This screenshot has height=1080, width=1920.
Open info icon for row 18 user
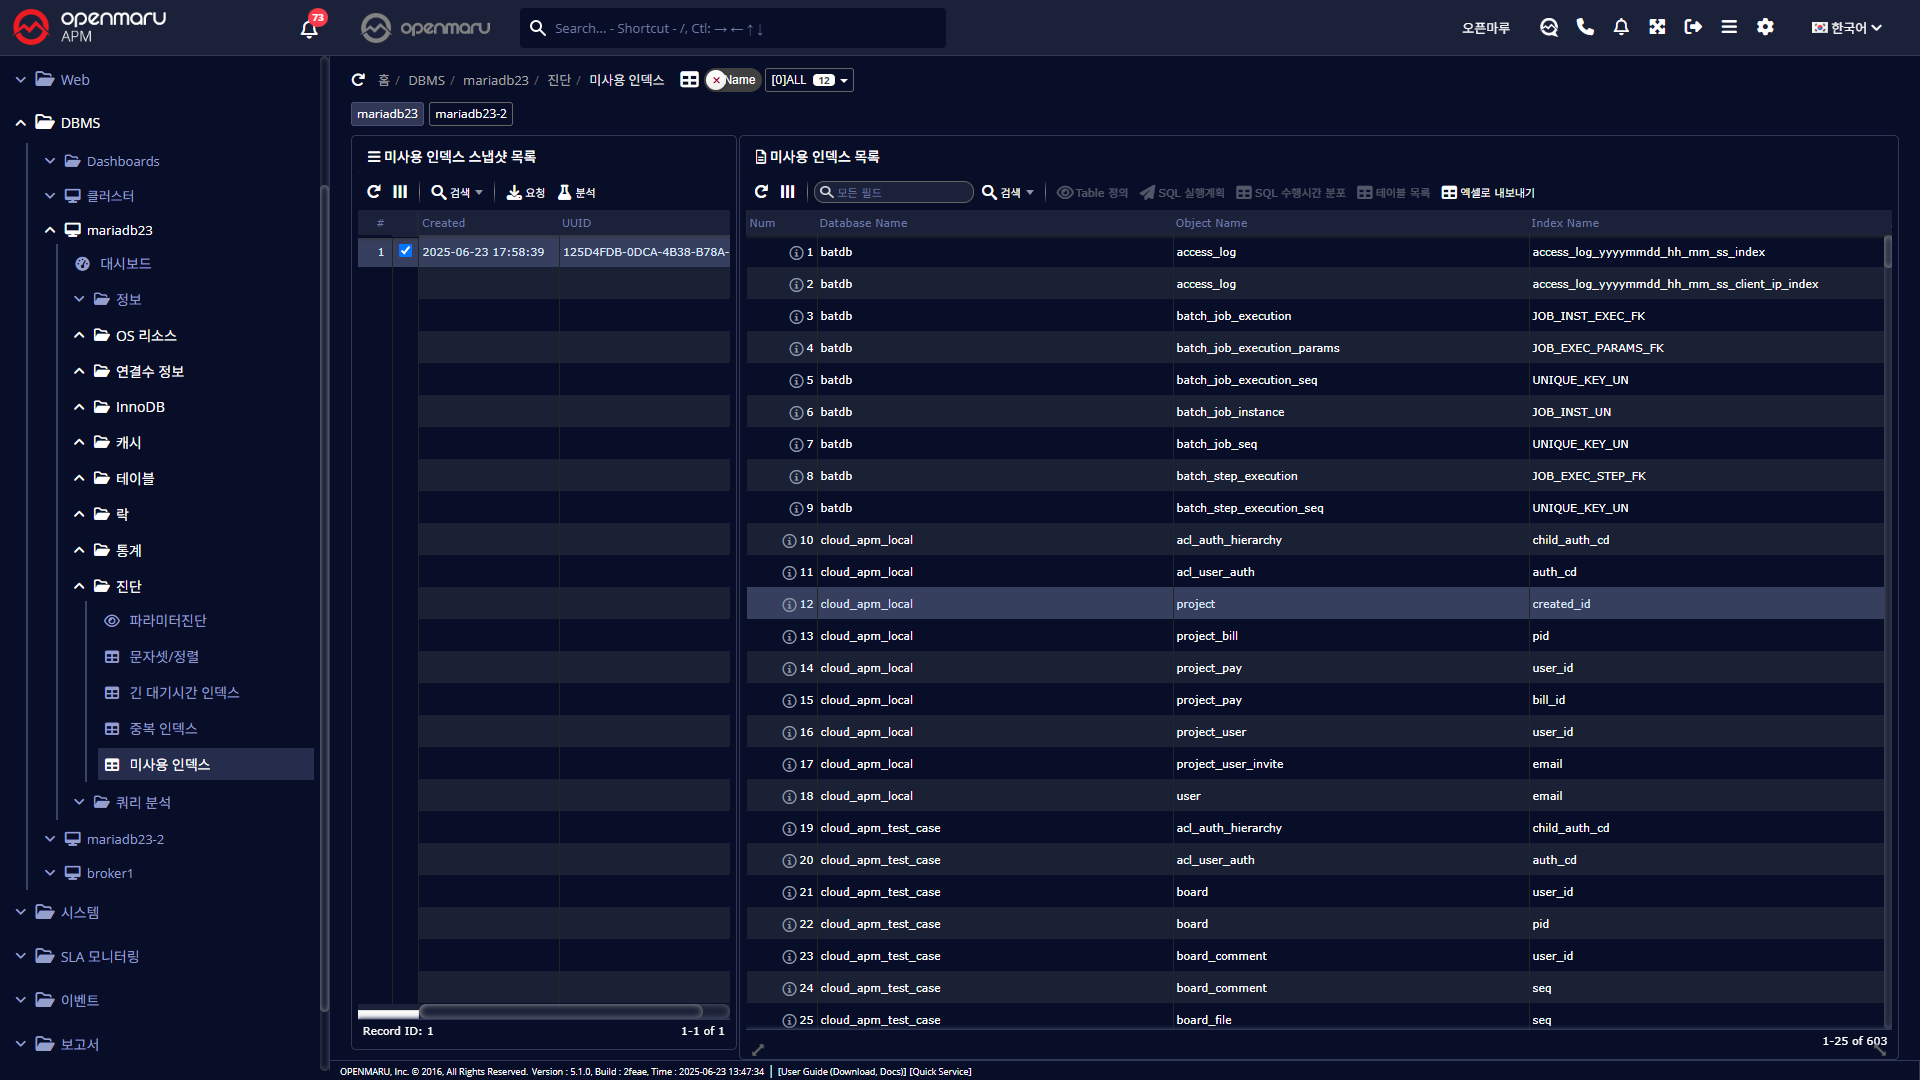pyautogui.click(x=789, y=797)
